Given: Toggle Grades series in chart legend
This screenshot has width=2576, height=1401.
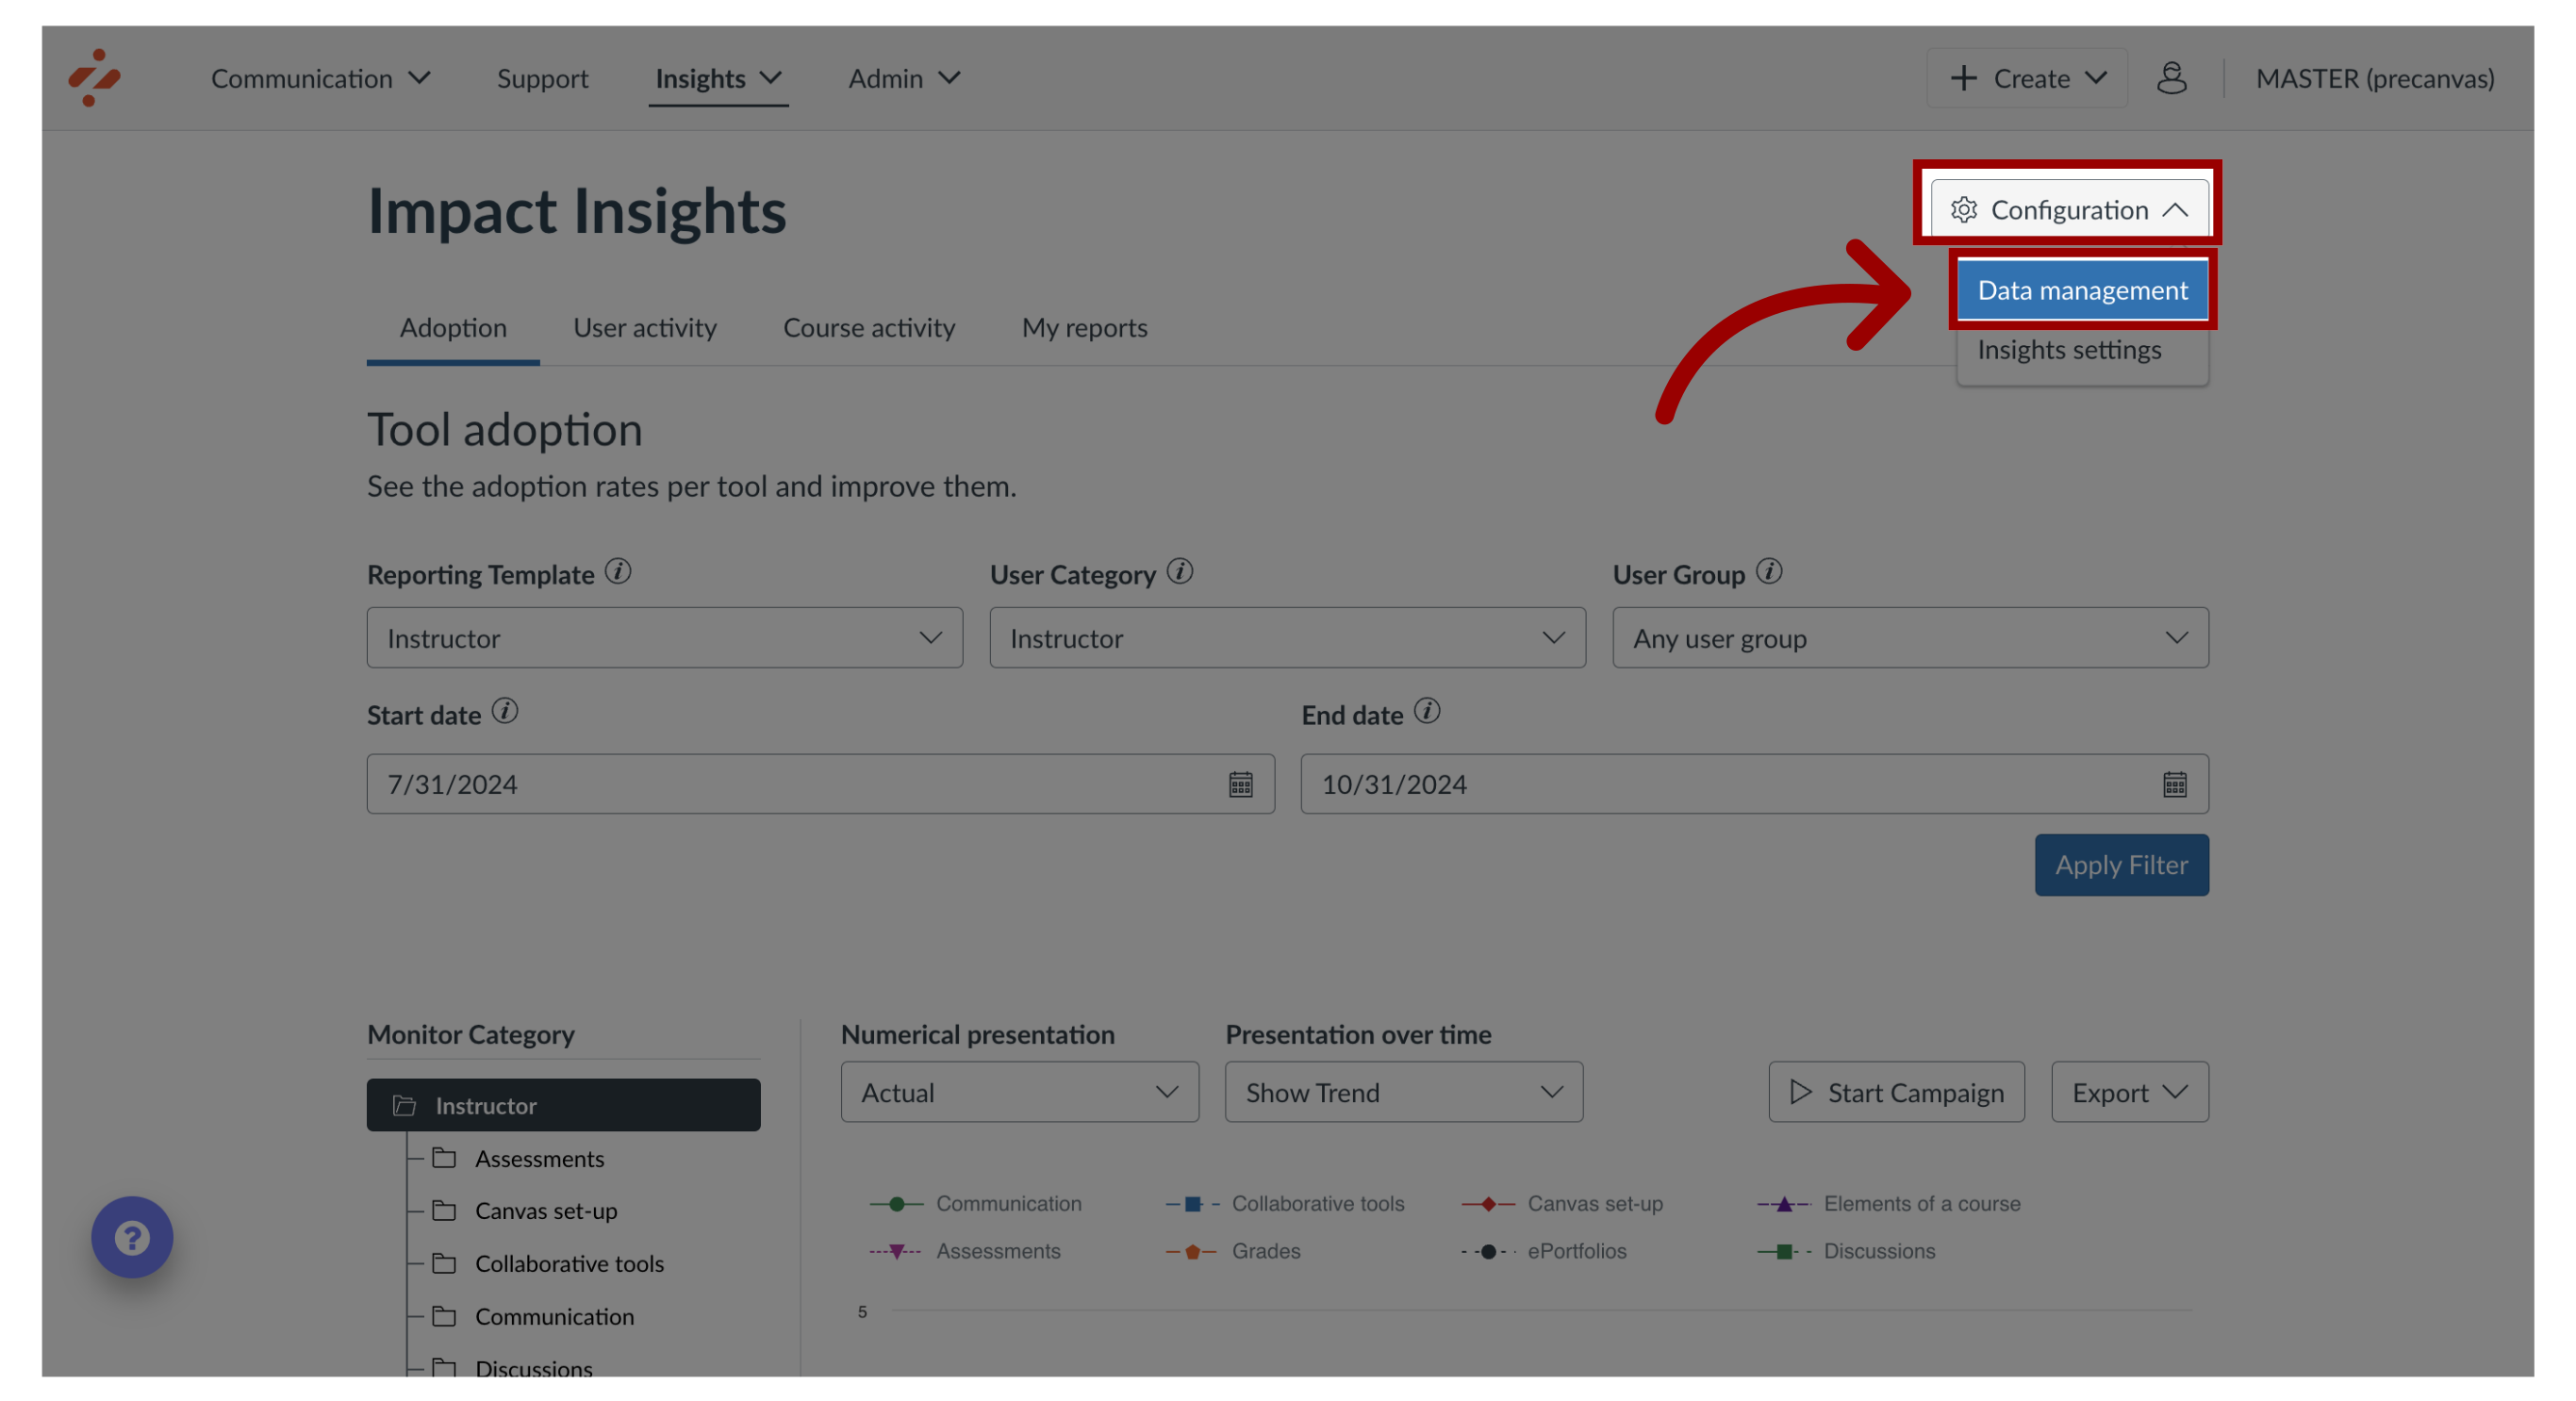Looking at the screenshot, I should click(1233, 1251).
